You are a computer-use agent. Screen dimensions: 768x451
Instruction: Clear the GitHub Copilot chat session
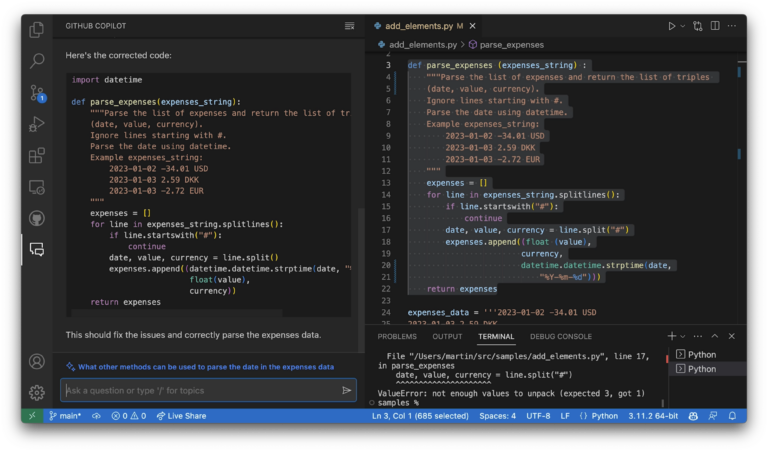pyautogui.click(x=349, y=26)
